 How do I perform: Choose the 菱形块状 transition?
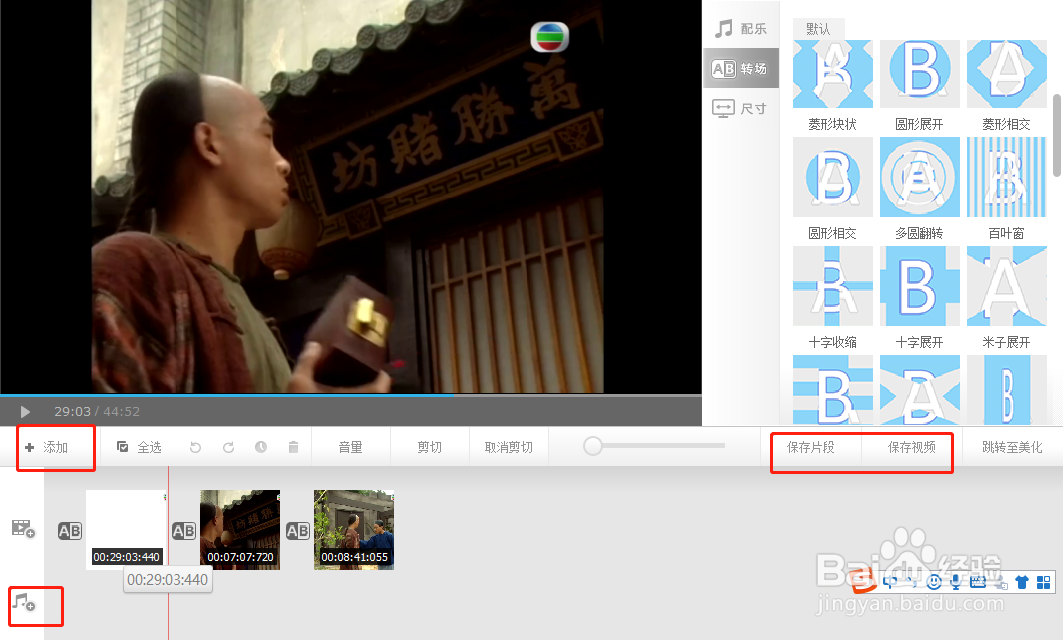coord(833,74)
